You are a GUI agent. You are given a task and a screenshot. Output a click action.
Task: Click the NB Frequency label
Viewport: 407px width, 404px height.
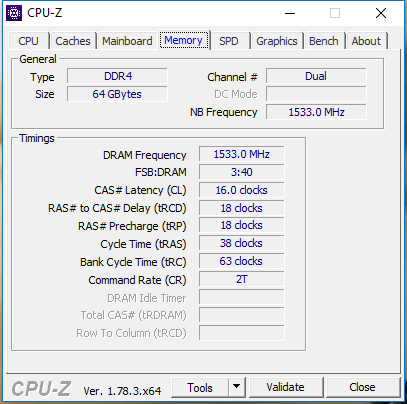click(224, 112)
